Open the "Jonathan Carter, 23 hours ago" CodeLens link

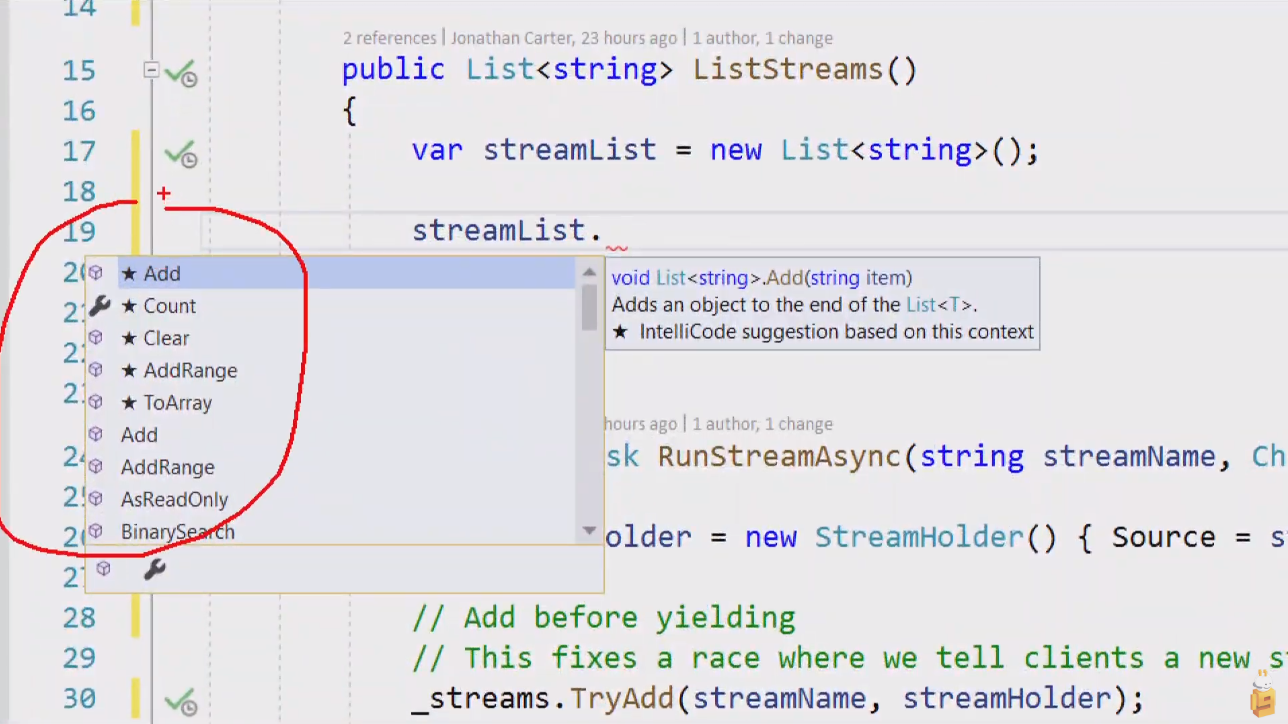tap(563, 38)
